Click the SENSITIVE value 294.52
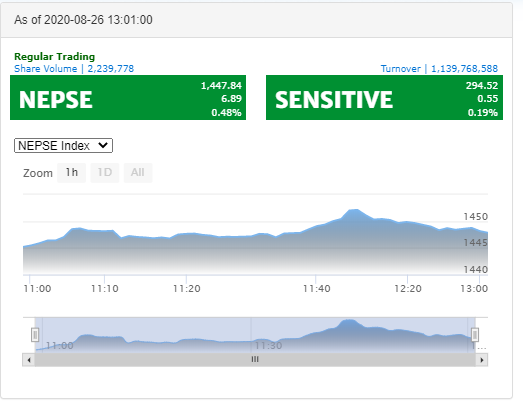 pos(482,85)
